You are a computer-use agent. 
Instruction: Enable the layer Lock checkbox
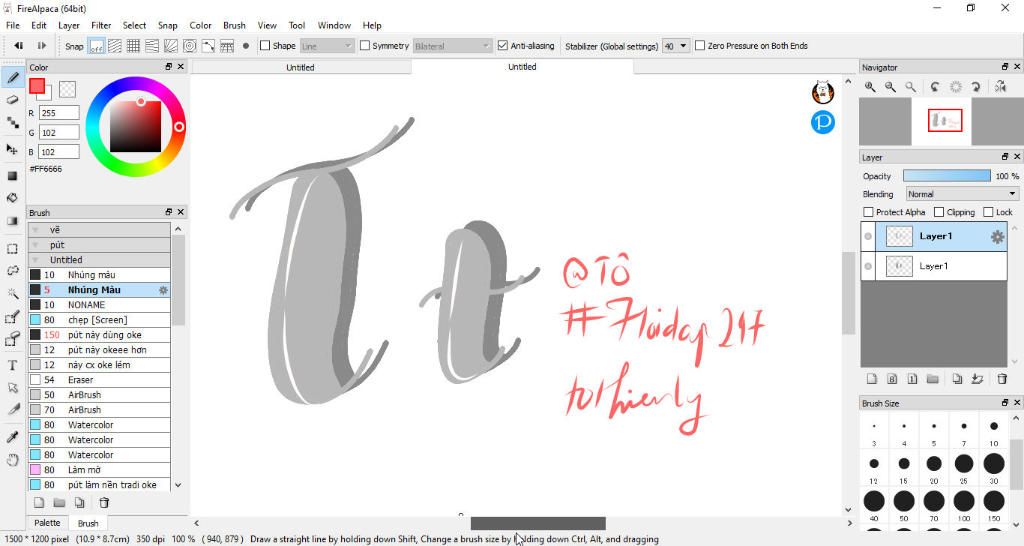tap(988, 212)
